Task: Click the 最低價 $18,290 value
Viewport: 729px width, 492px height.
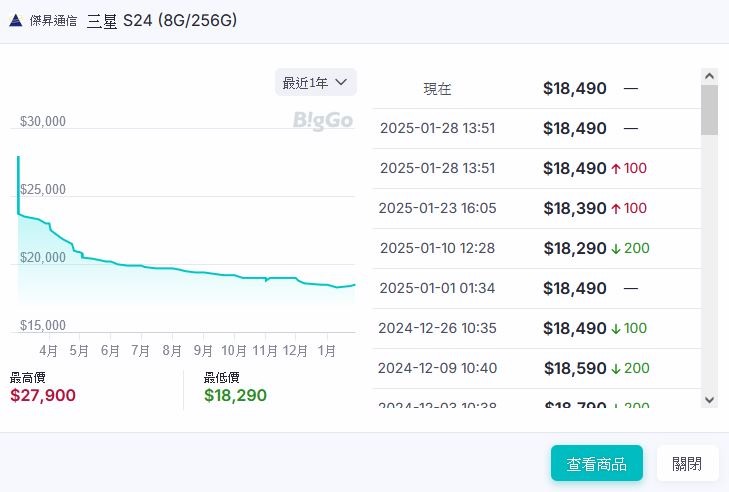Action: pos(235,395)
